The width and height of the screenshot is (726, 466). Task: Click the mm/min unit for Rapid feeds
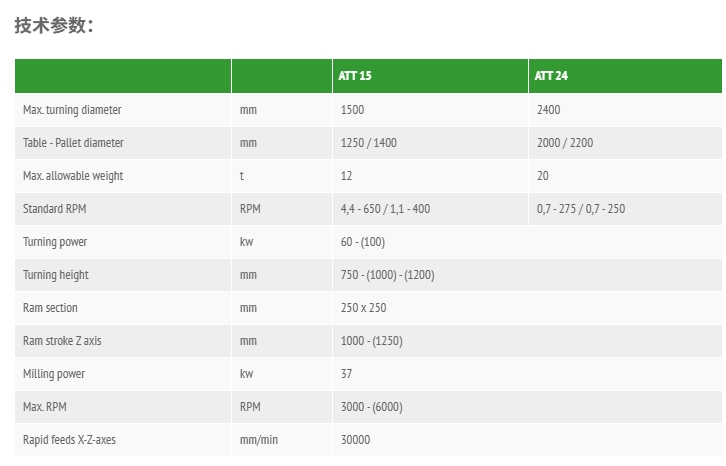pyautogui.click(x=259, y=440)
